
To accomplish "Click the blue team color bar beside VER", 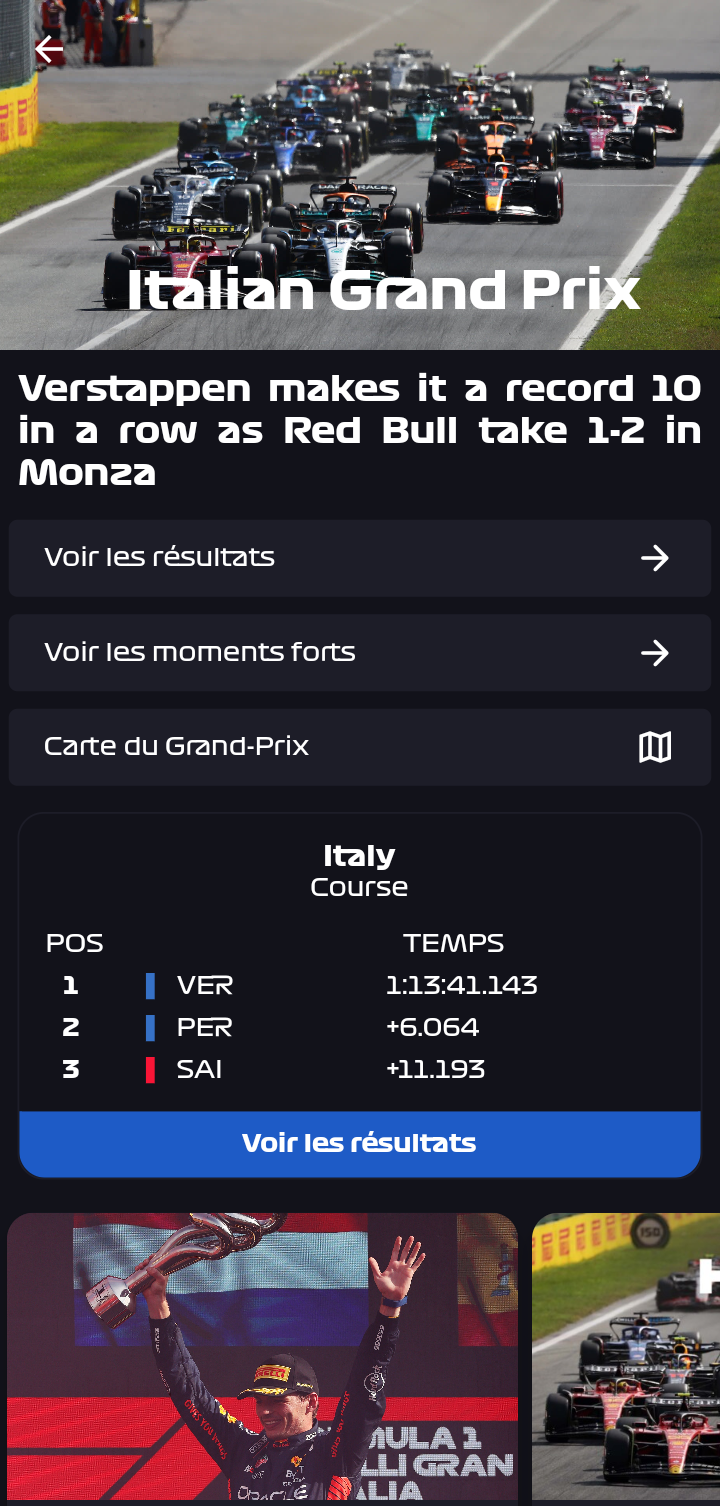I will pyautogui.click(x=150, y=986).
